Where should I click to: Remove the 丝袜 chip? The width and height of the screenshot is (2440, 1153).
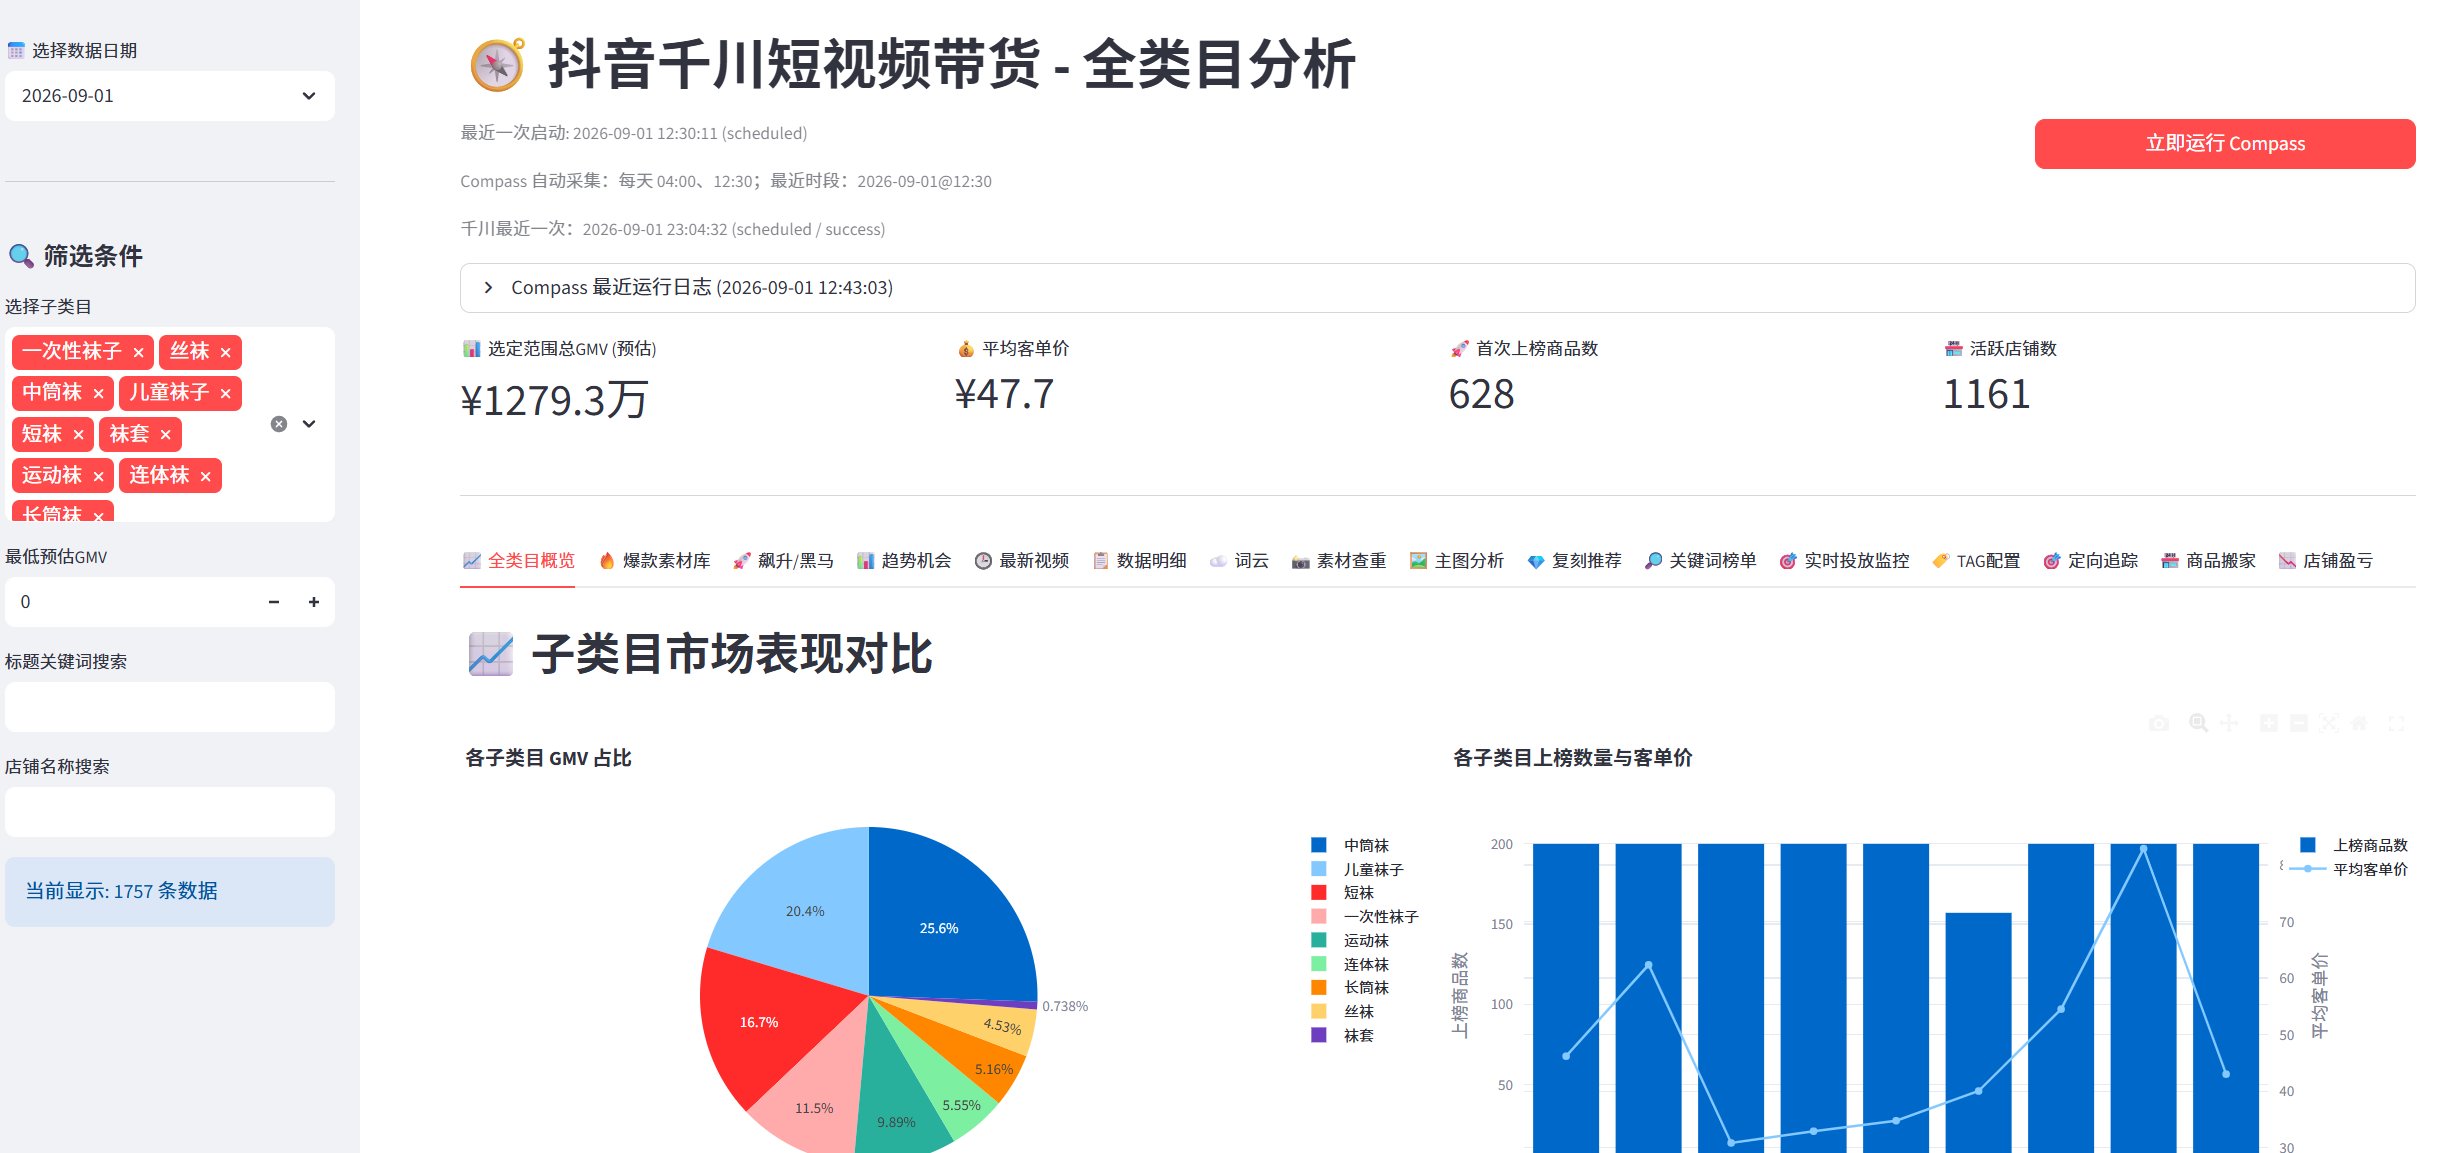(225, 352)
